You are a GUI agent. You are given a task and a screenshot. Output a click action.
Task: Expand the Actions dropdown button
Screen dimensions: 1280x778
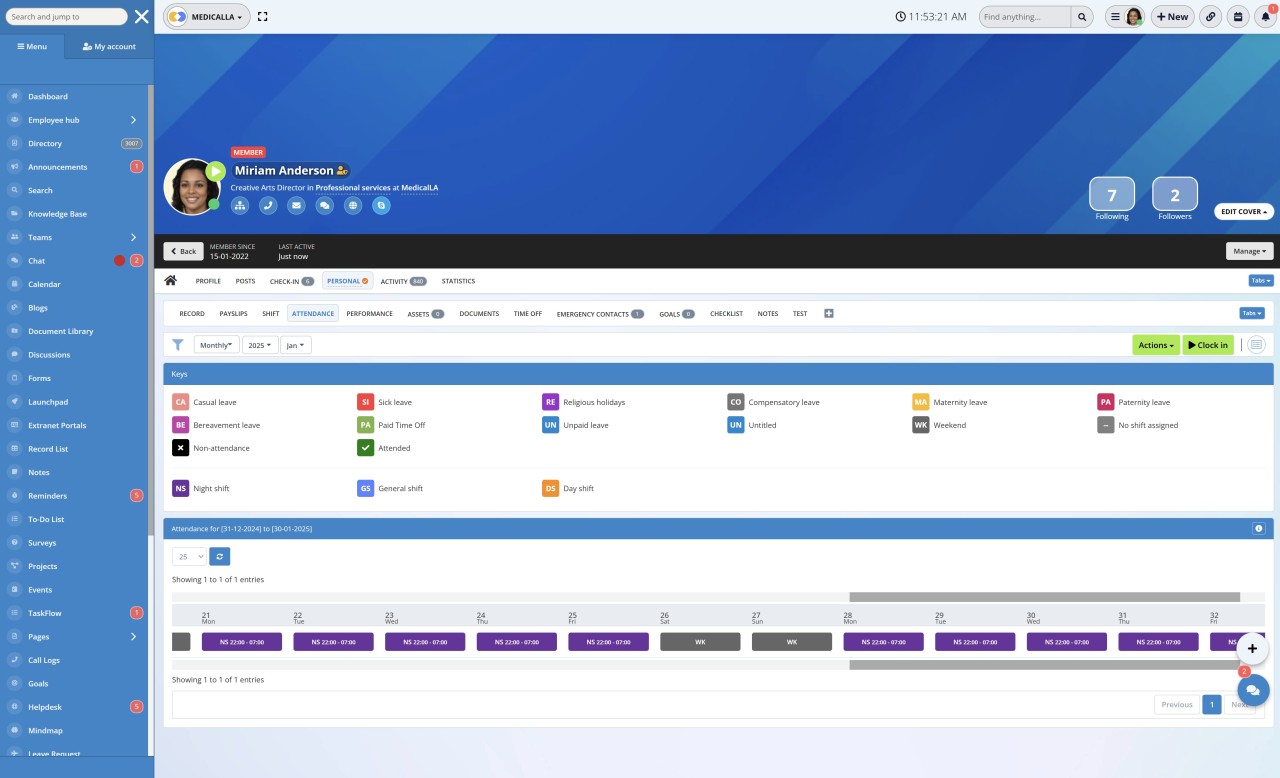(1155, 344)
